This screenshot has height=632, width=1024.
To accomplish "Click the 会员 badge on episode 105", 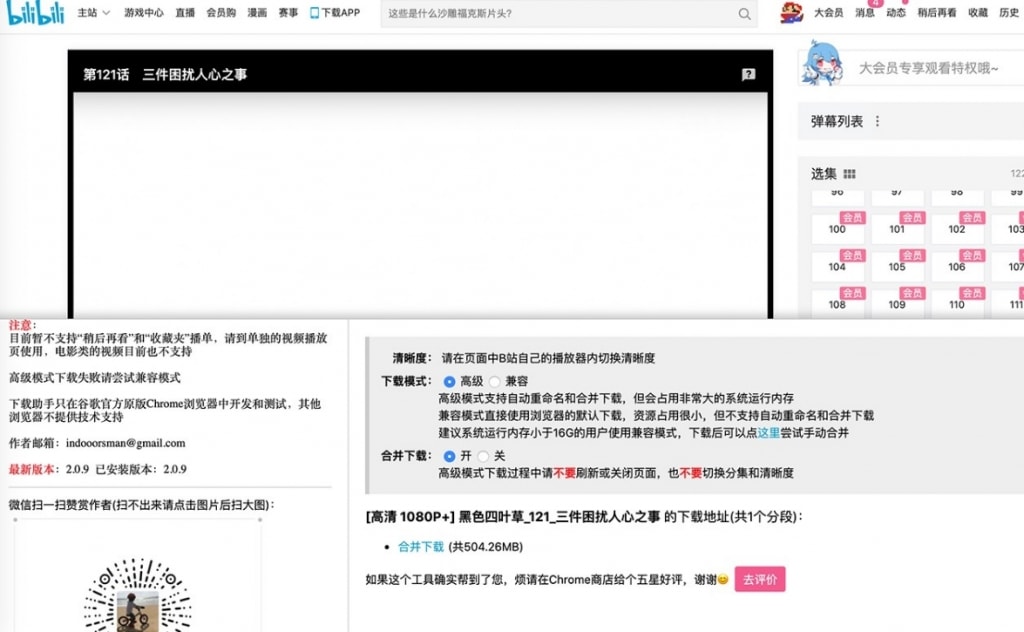I will click(x=912, y=256).
